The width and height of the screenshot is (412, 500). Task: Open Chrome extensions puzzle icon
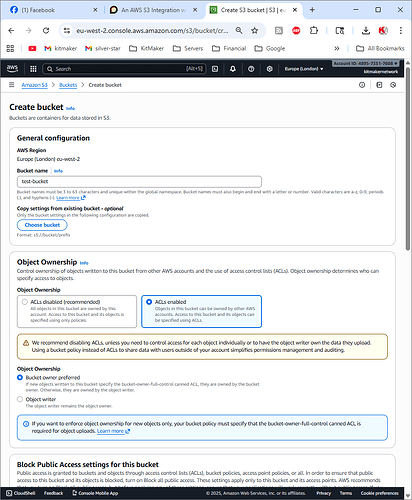click(x=314, y=31)
